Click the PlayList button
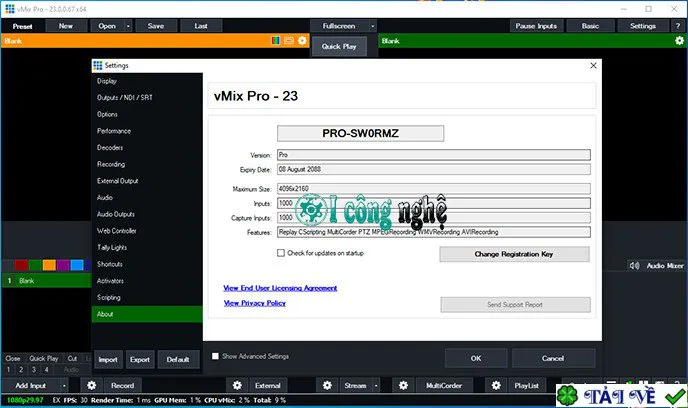This screenshot has height=408, width=688. click(527, 385)
